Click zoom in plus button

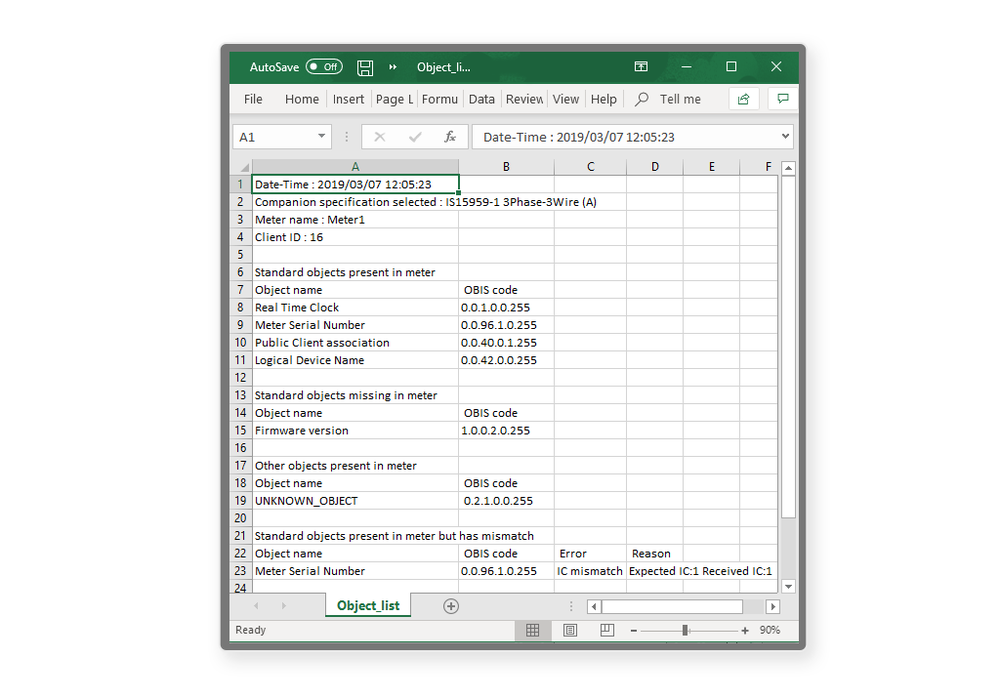[x=745, y=631]
